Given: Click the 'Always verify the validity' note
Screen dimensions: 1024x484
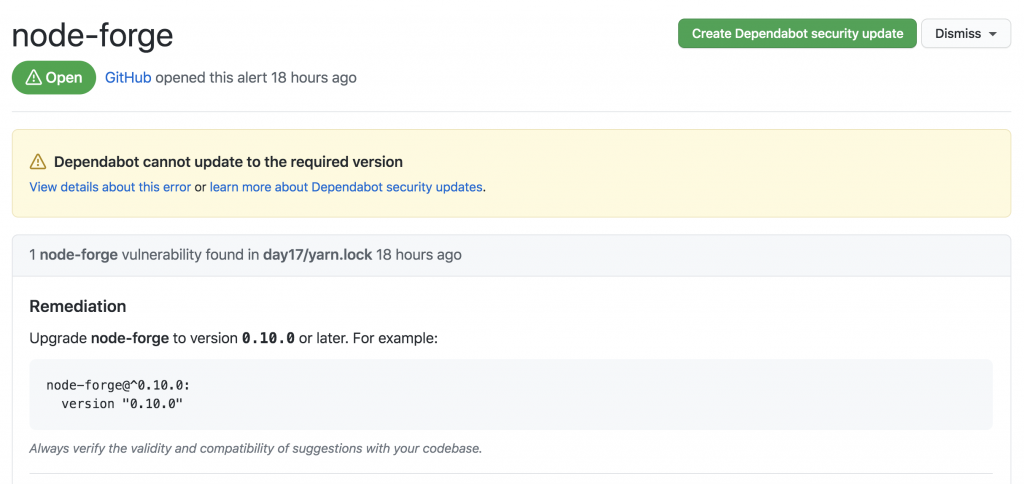Looking at the screenshot, I should tap(255, 448).
